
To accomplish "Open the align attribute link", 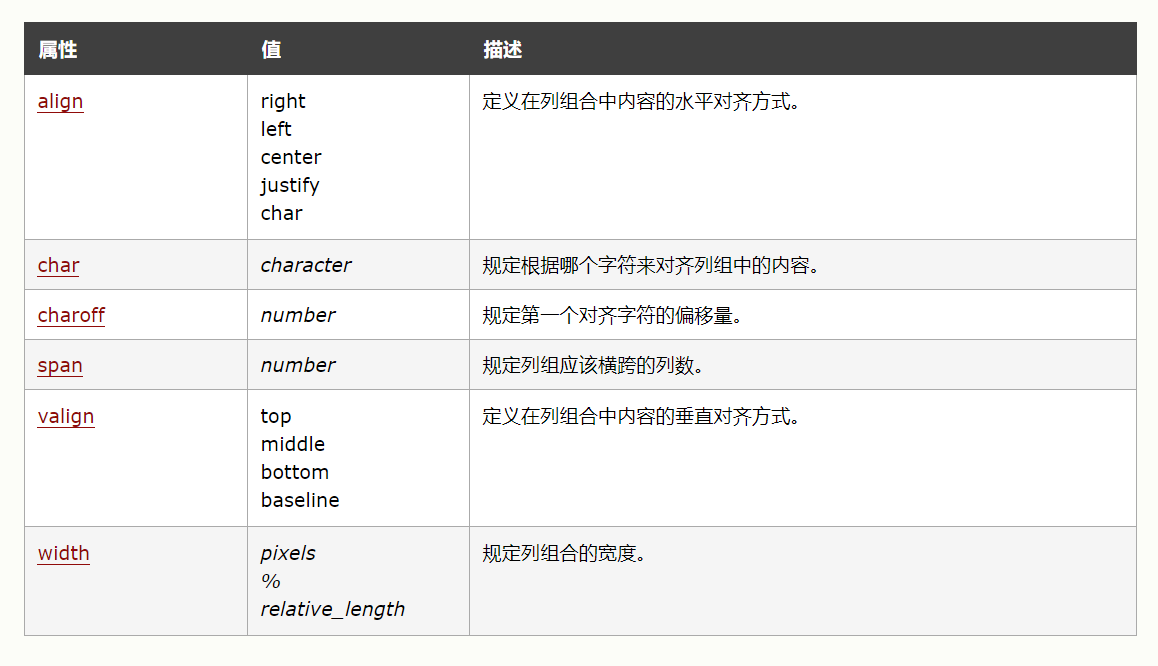I will click(60, 101).
